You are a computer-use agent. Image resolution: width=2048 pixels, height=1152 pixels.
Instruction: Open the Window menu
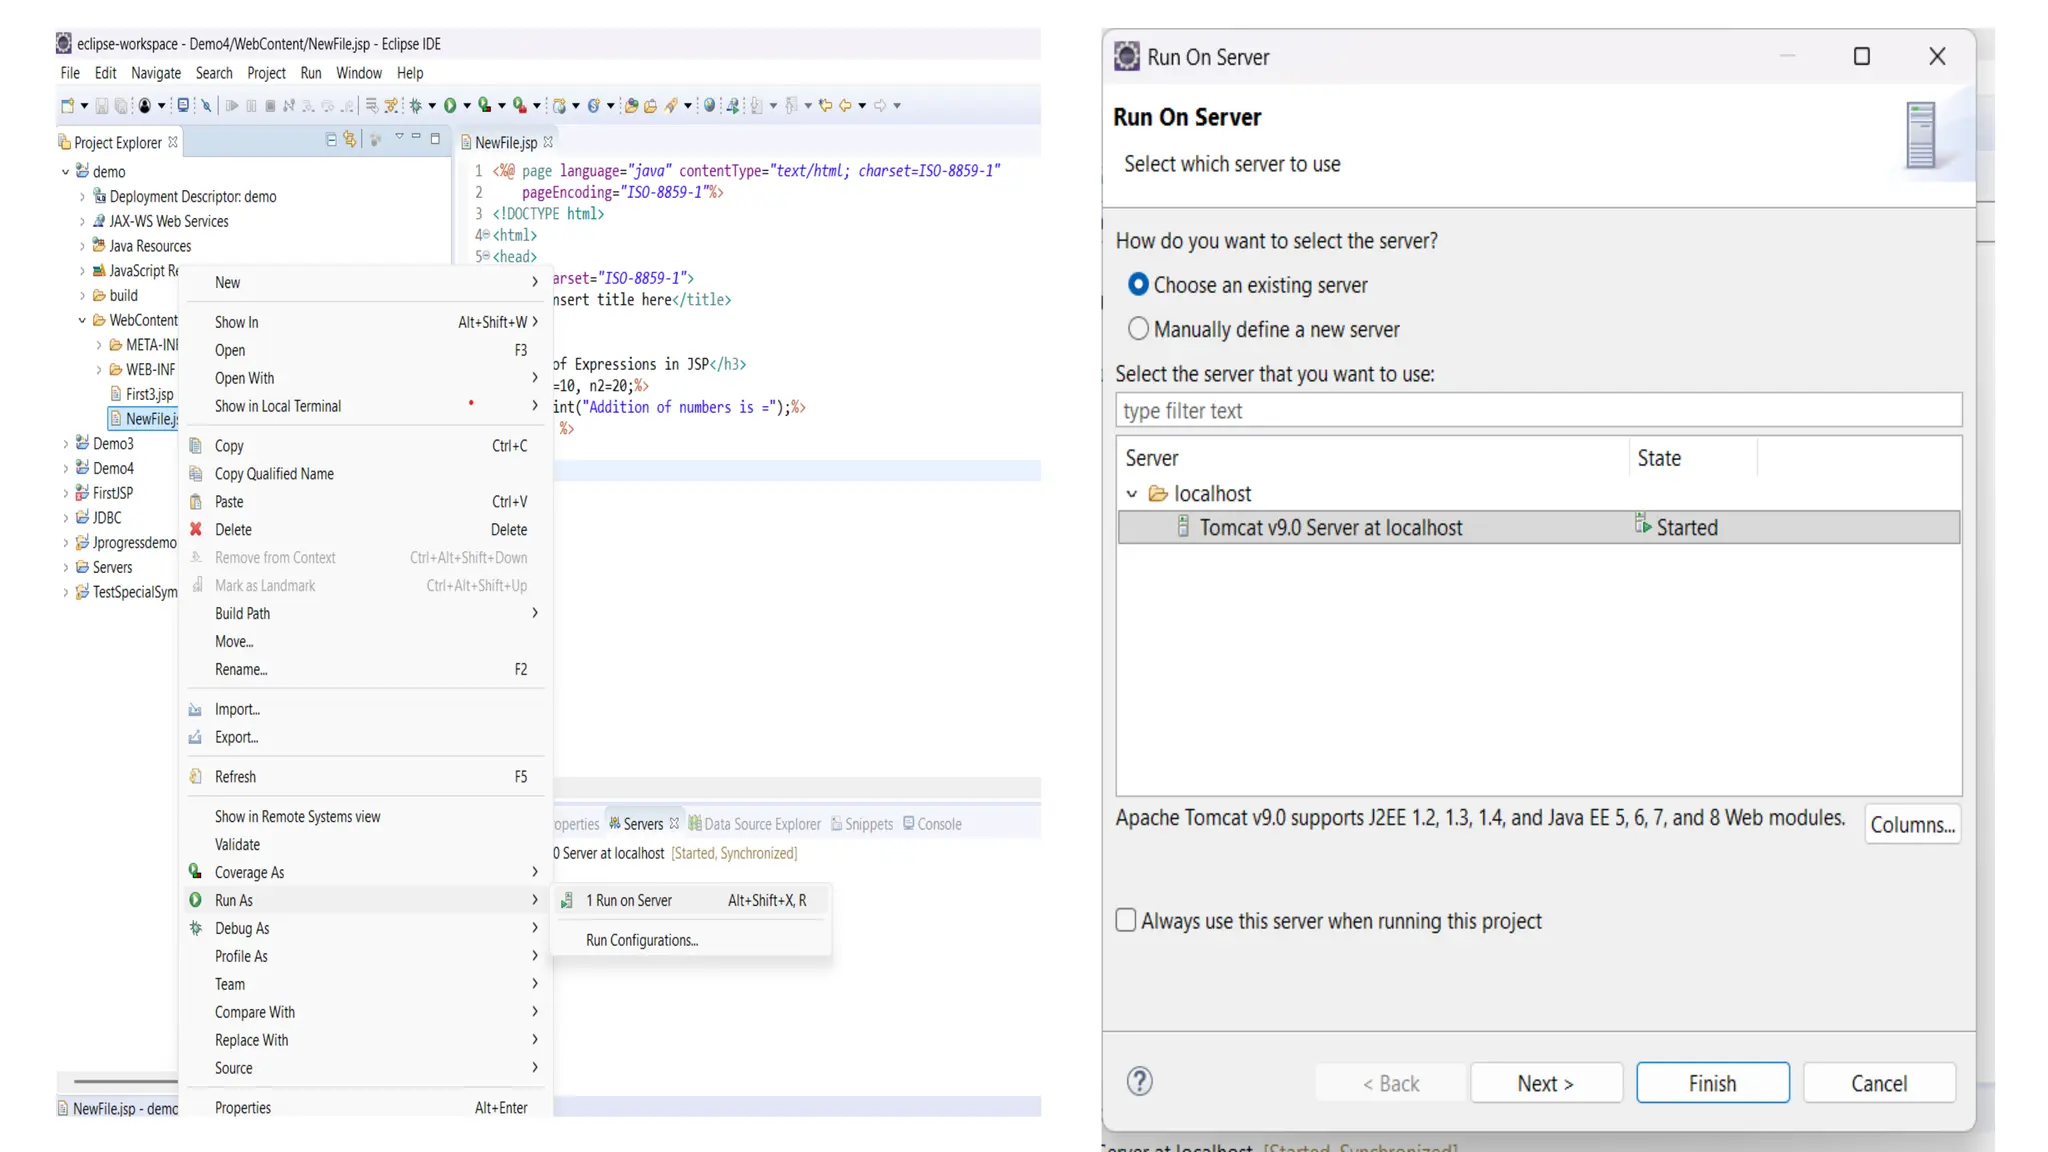coord(358,73)
